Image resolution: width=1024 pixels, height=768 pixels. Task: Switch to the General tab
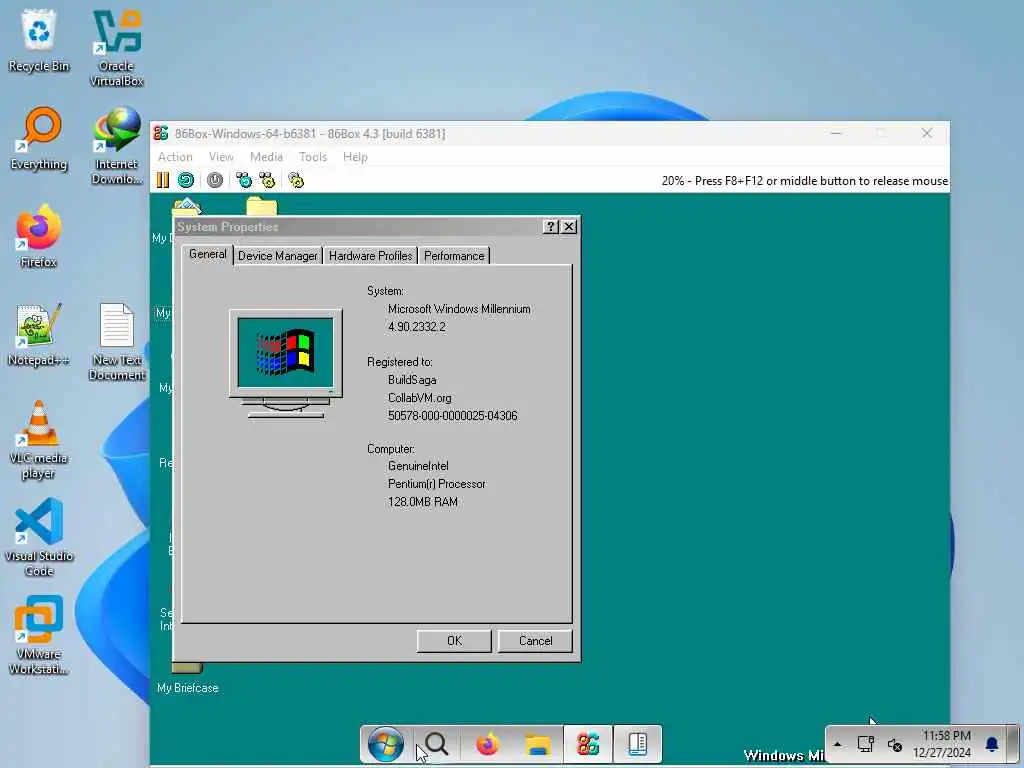coord(208,254)
